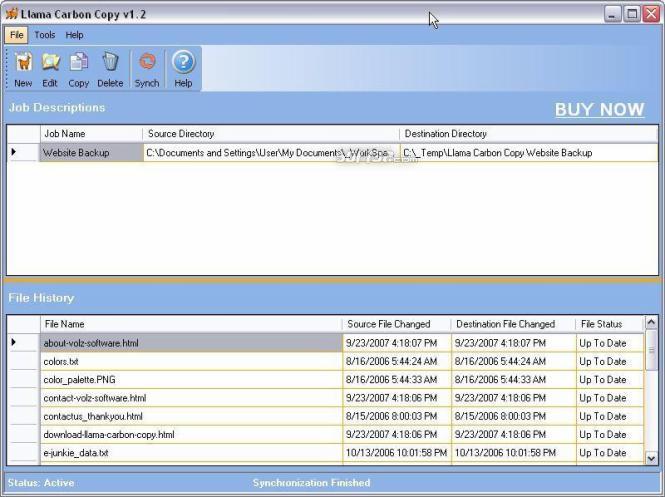Screen dimensions: 665x497
Task: Select e-junkie_data.txt file name
Action: tap(191, 452)
